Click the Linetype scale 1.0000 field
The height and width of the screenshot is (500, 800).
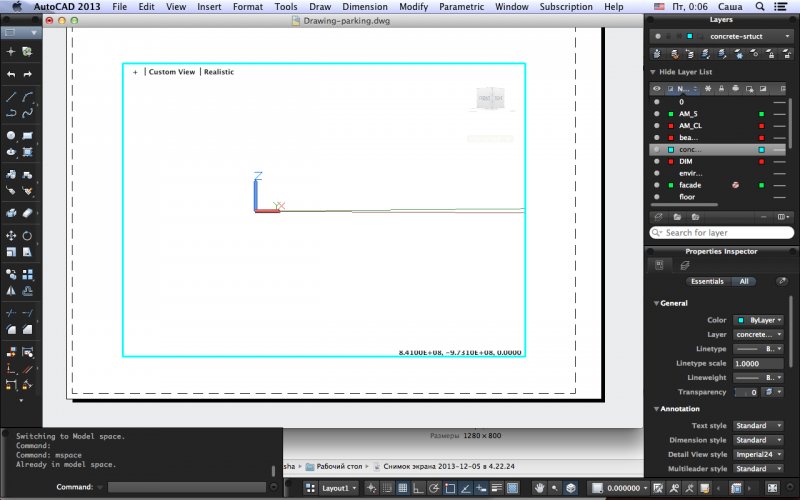point(758,363)
